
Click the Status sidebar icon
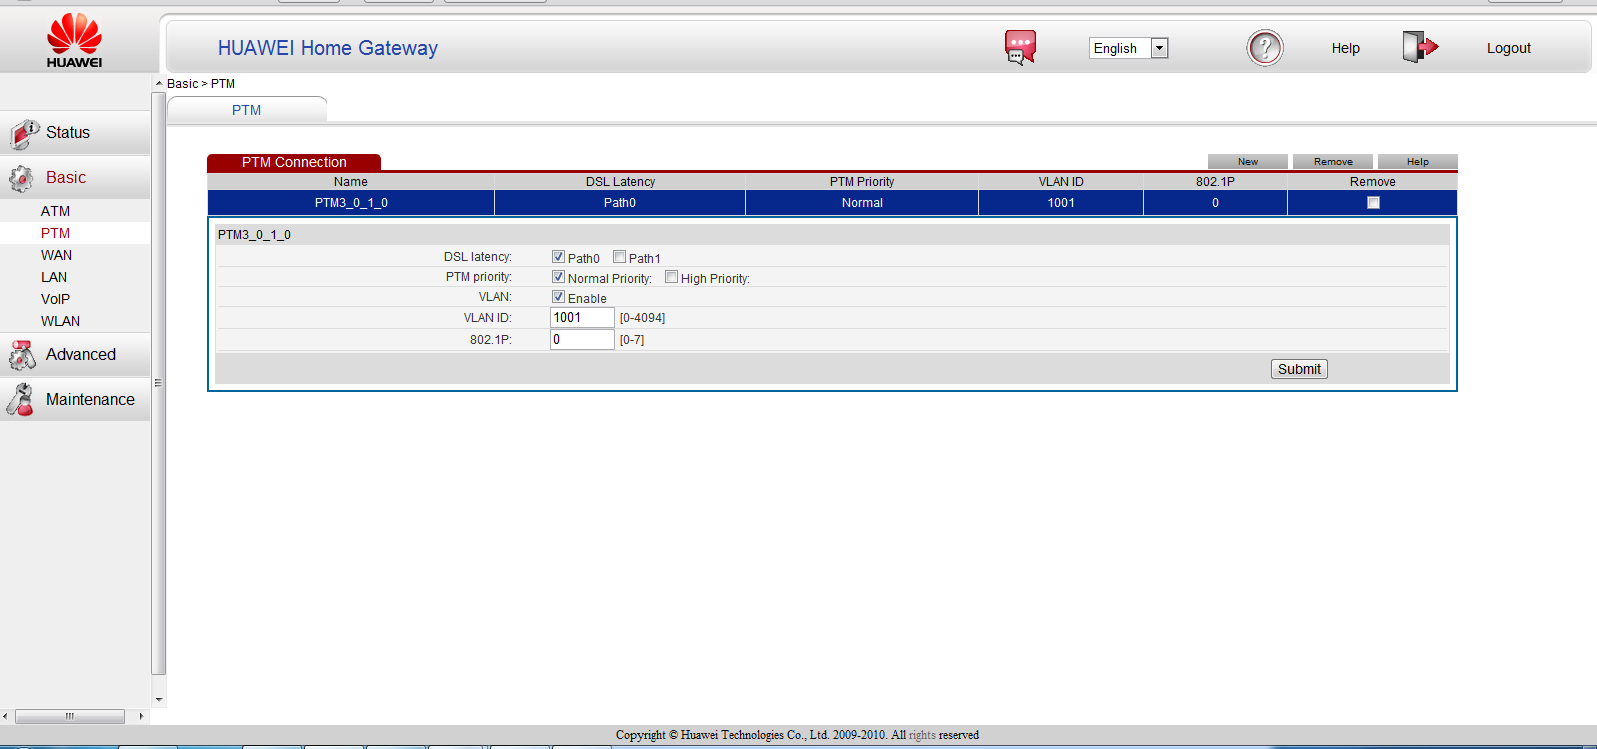coord(24,133)
